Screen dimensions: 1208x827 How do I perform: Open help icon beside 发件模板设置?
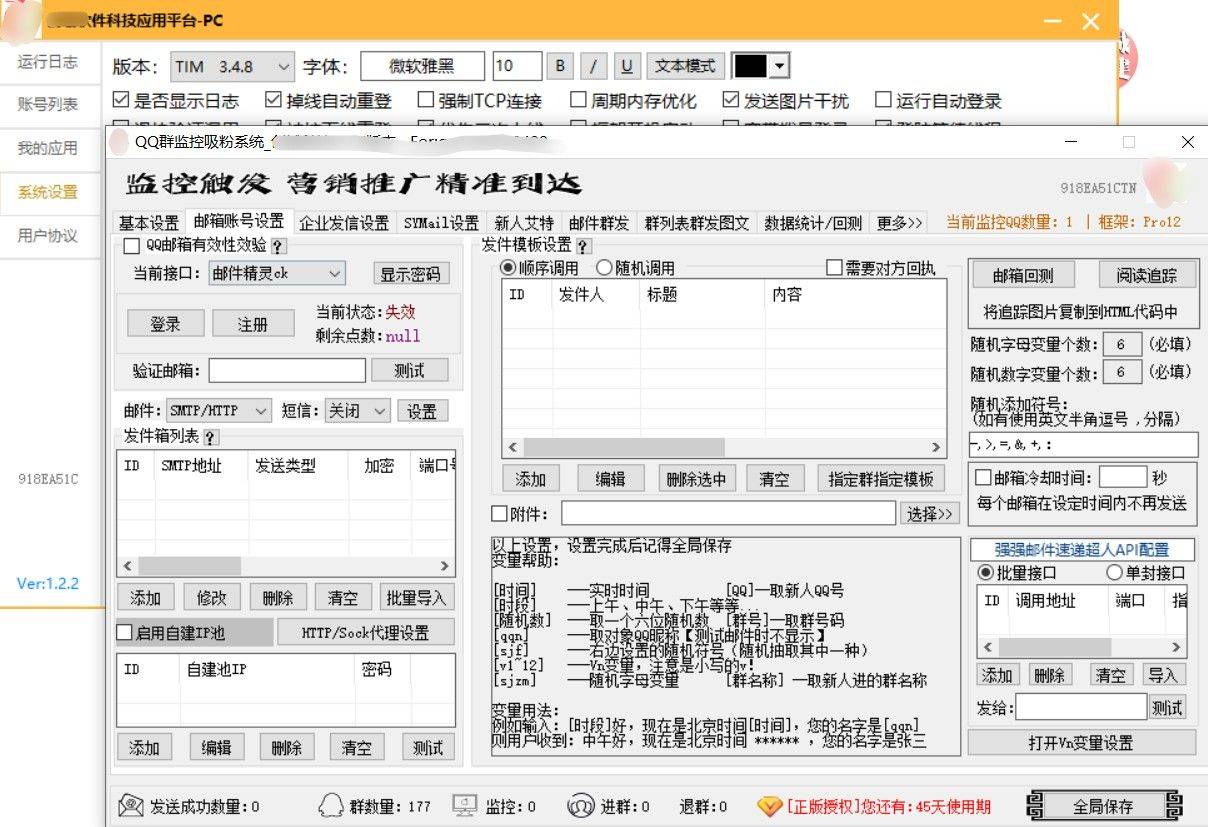pyautogui.click(x=584, y=246)
